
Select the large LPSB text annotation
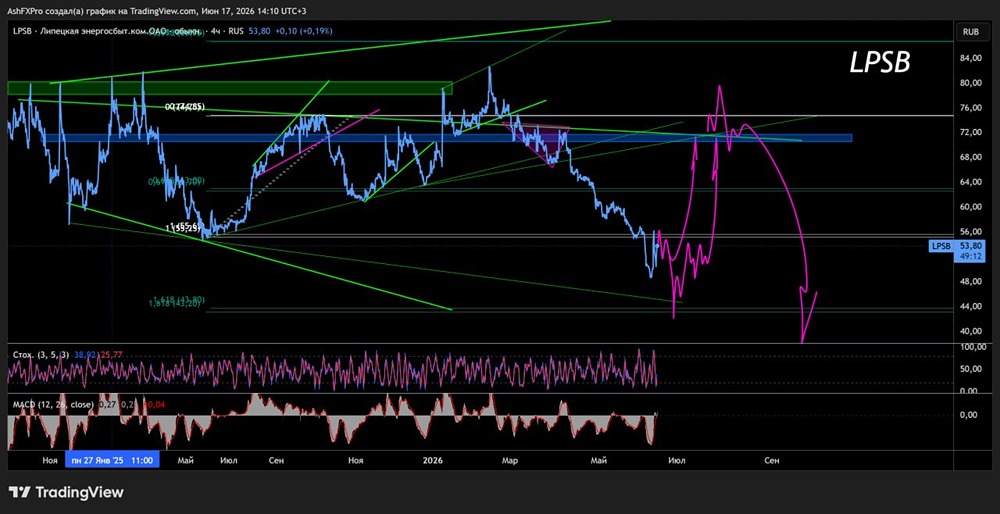(x=880, y=62)
